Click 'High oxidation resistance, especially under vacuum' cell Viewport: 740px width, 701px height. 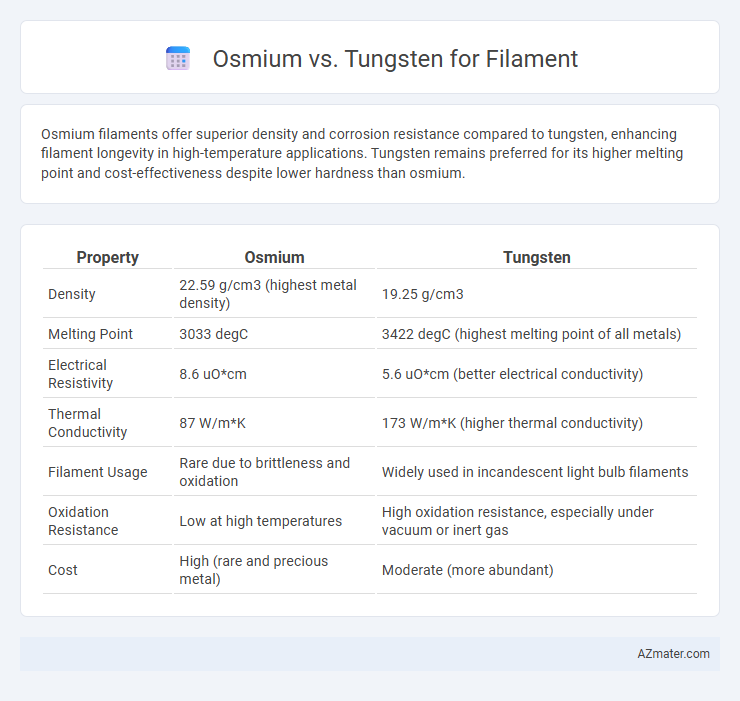[x=537, y=521]
